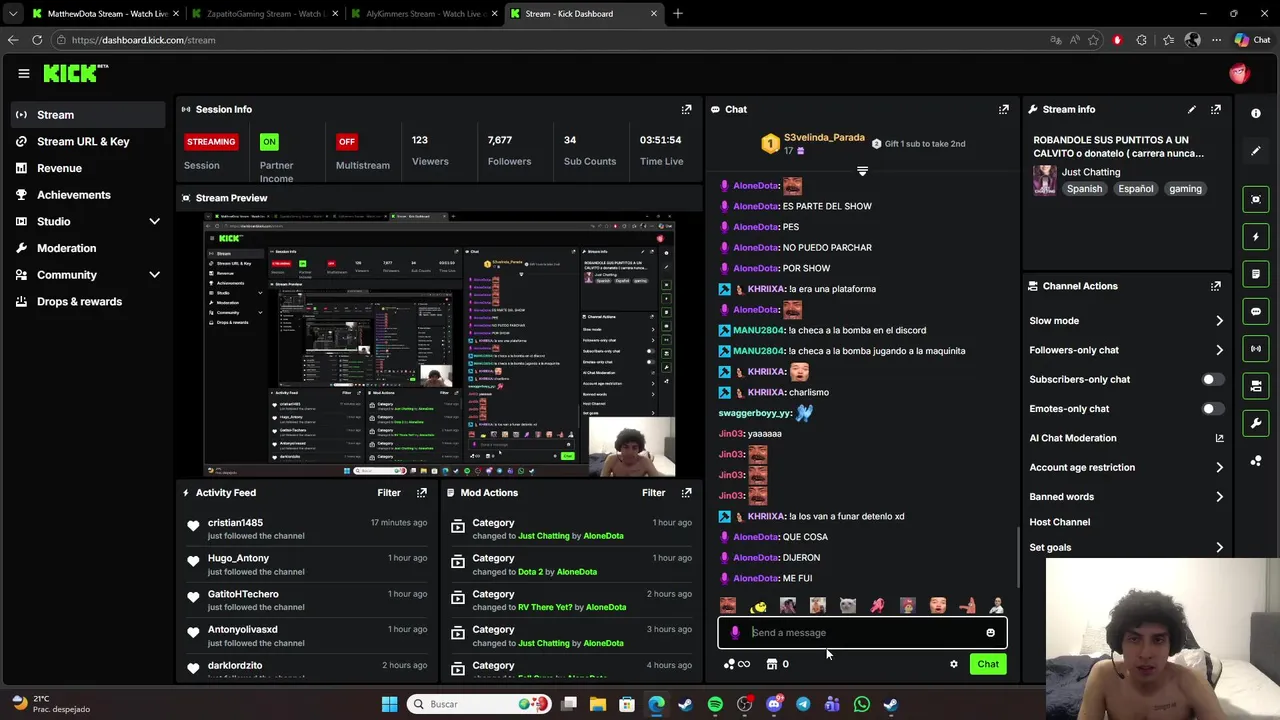Image resolution: width=1280 pixels, height=720 pixels.
Task: Expand the Community sidebar section
Action: pyautogui.click(x=154, y=275)
